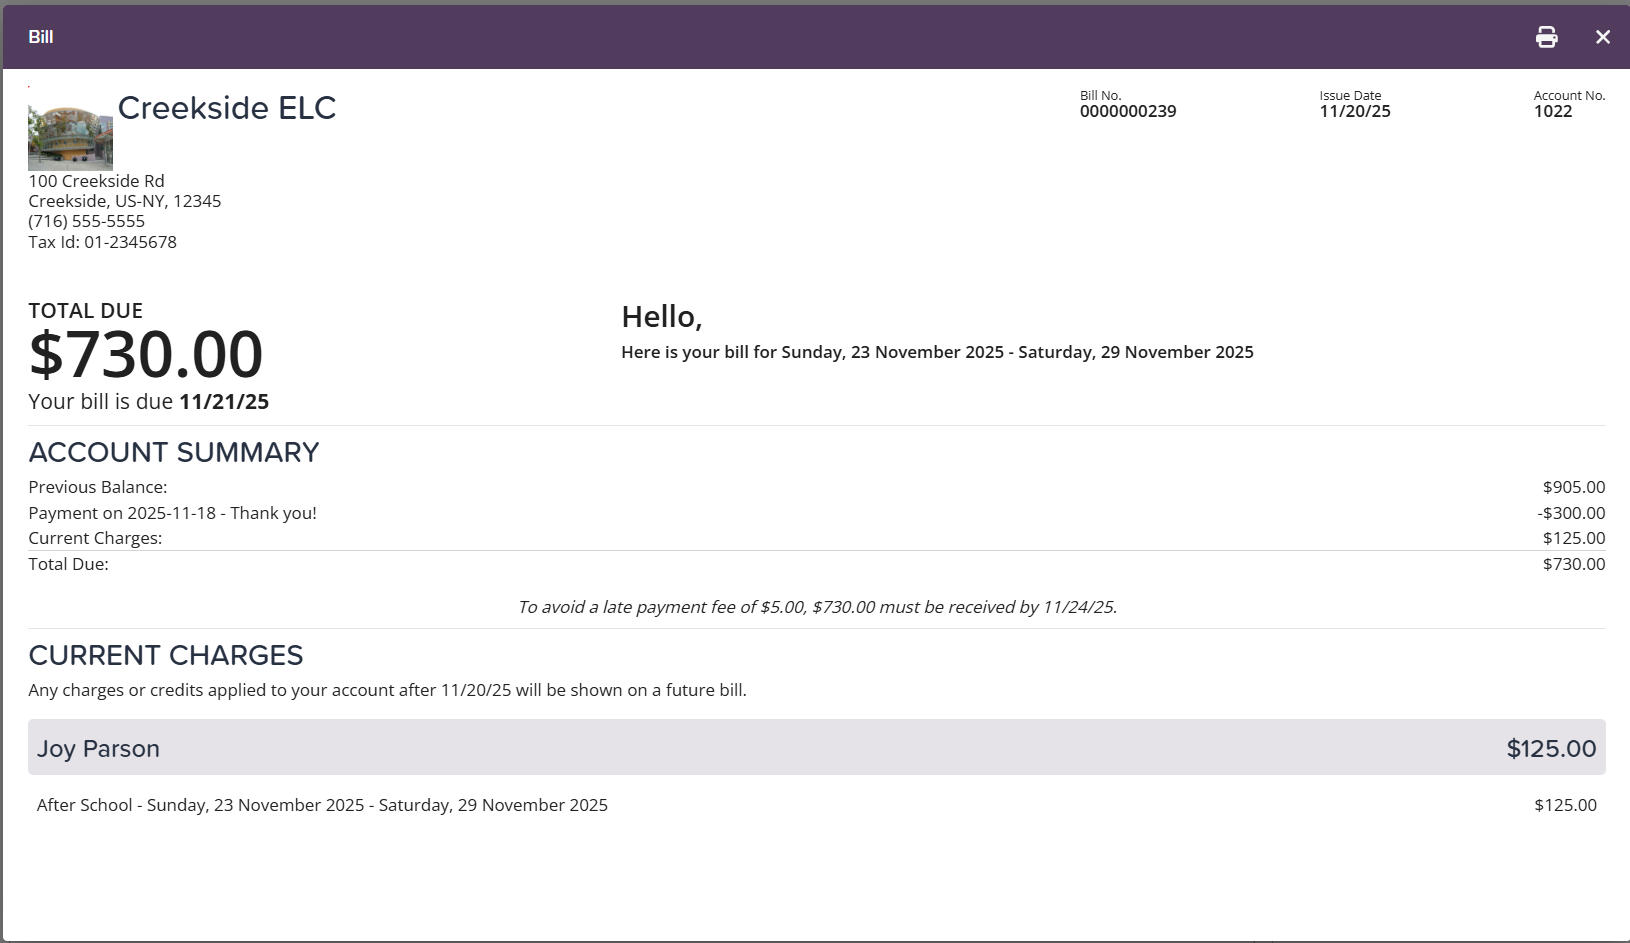Close the Bill dialog
The image size is (1630, 943).
click(1602, 37)
